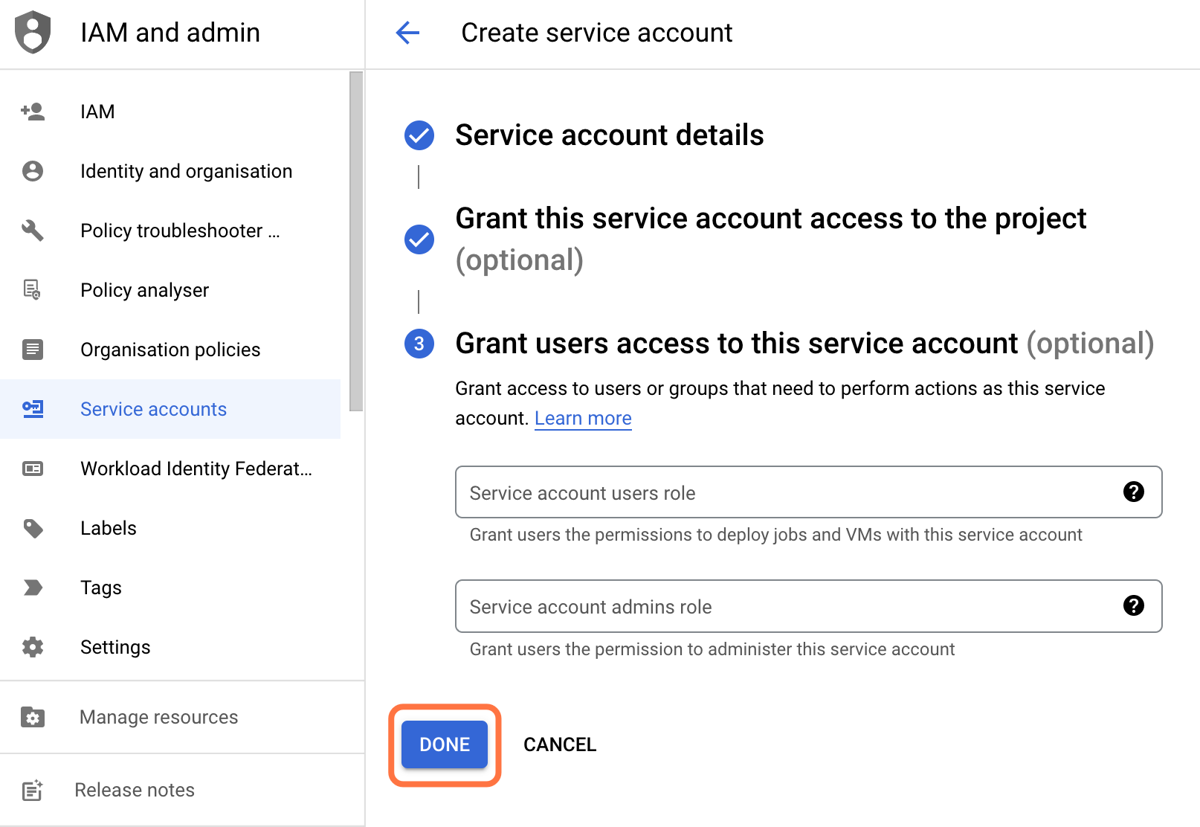Select Service accounts in sidebar
This screenshot has height=827, width=1200.
170,409
